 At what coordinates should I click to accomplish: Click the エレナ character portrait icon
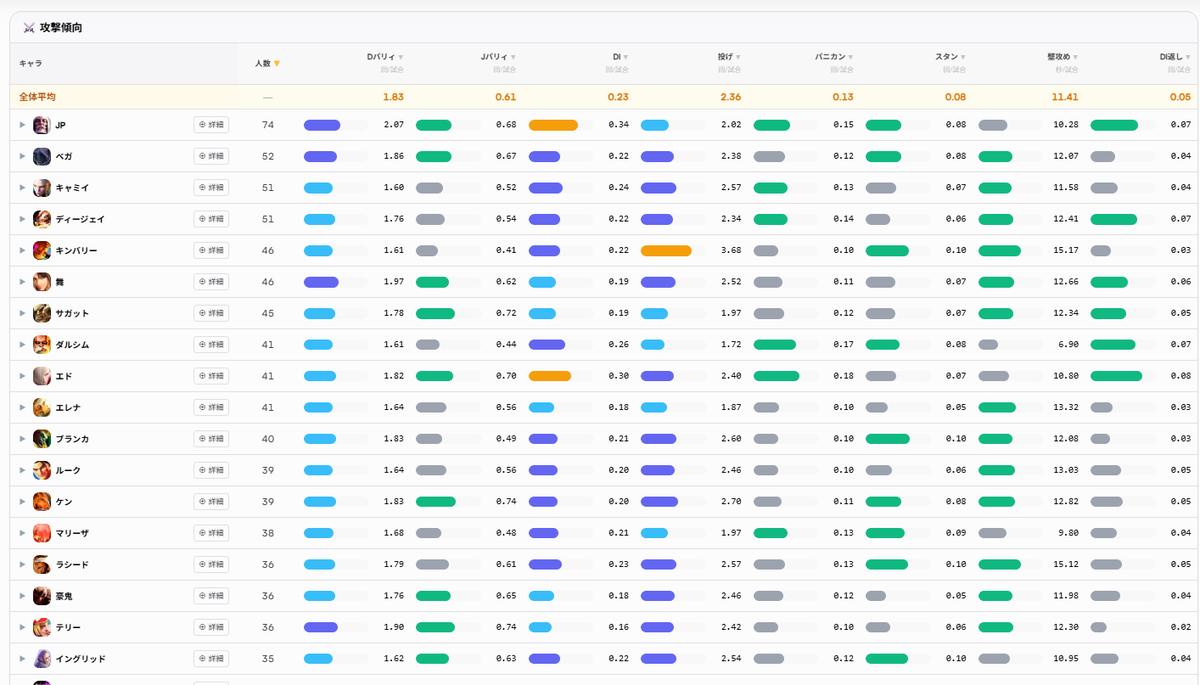(41, 408)
